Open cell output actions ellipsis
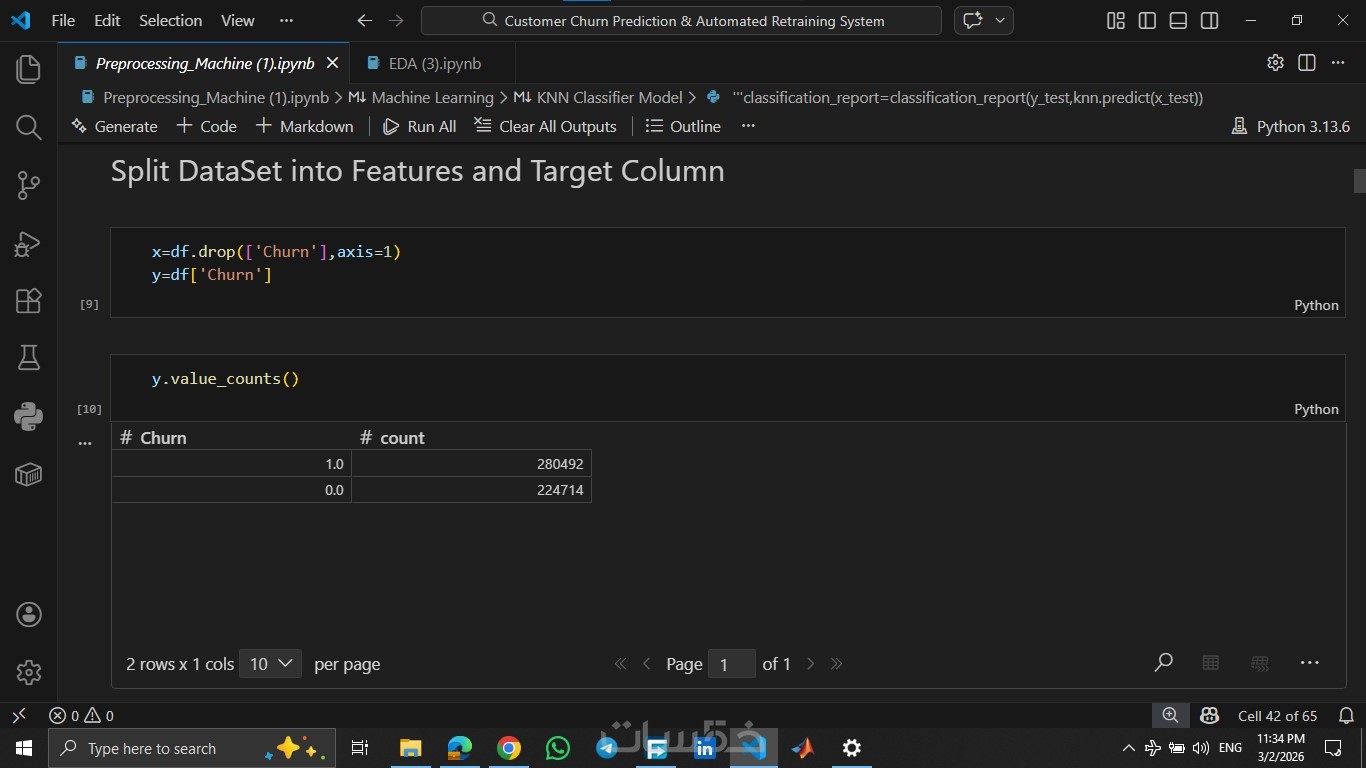1366x768 pixels. [85, 442]
